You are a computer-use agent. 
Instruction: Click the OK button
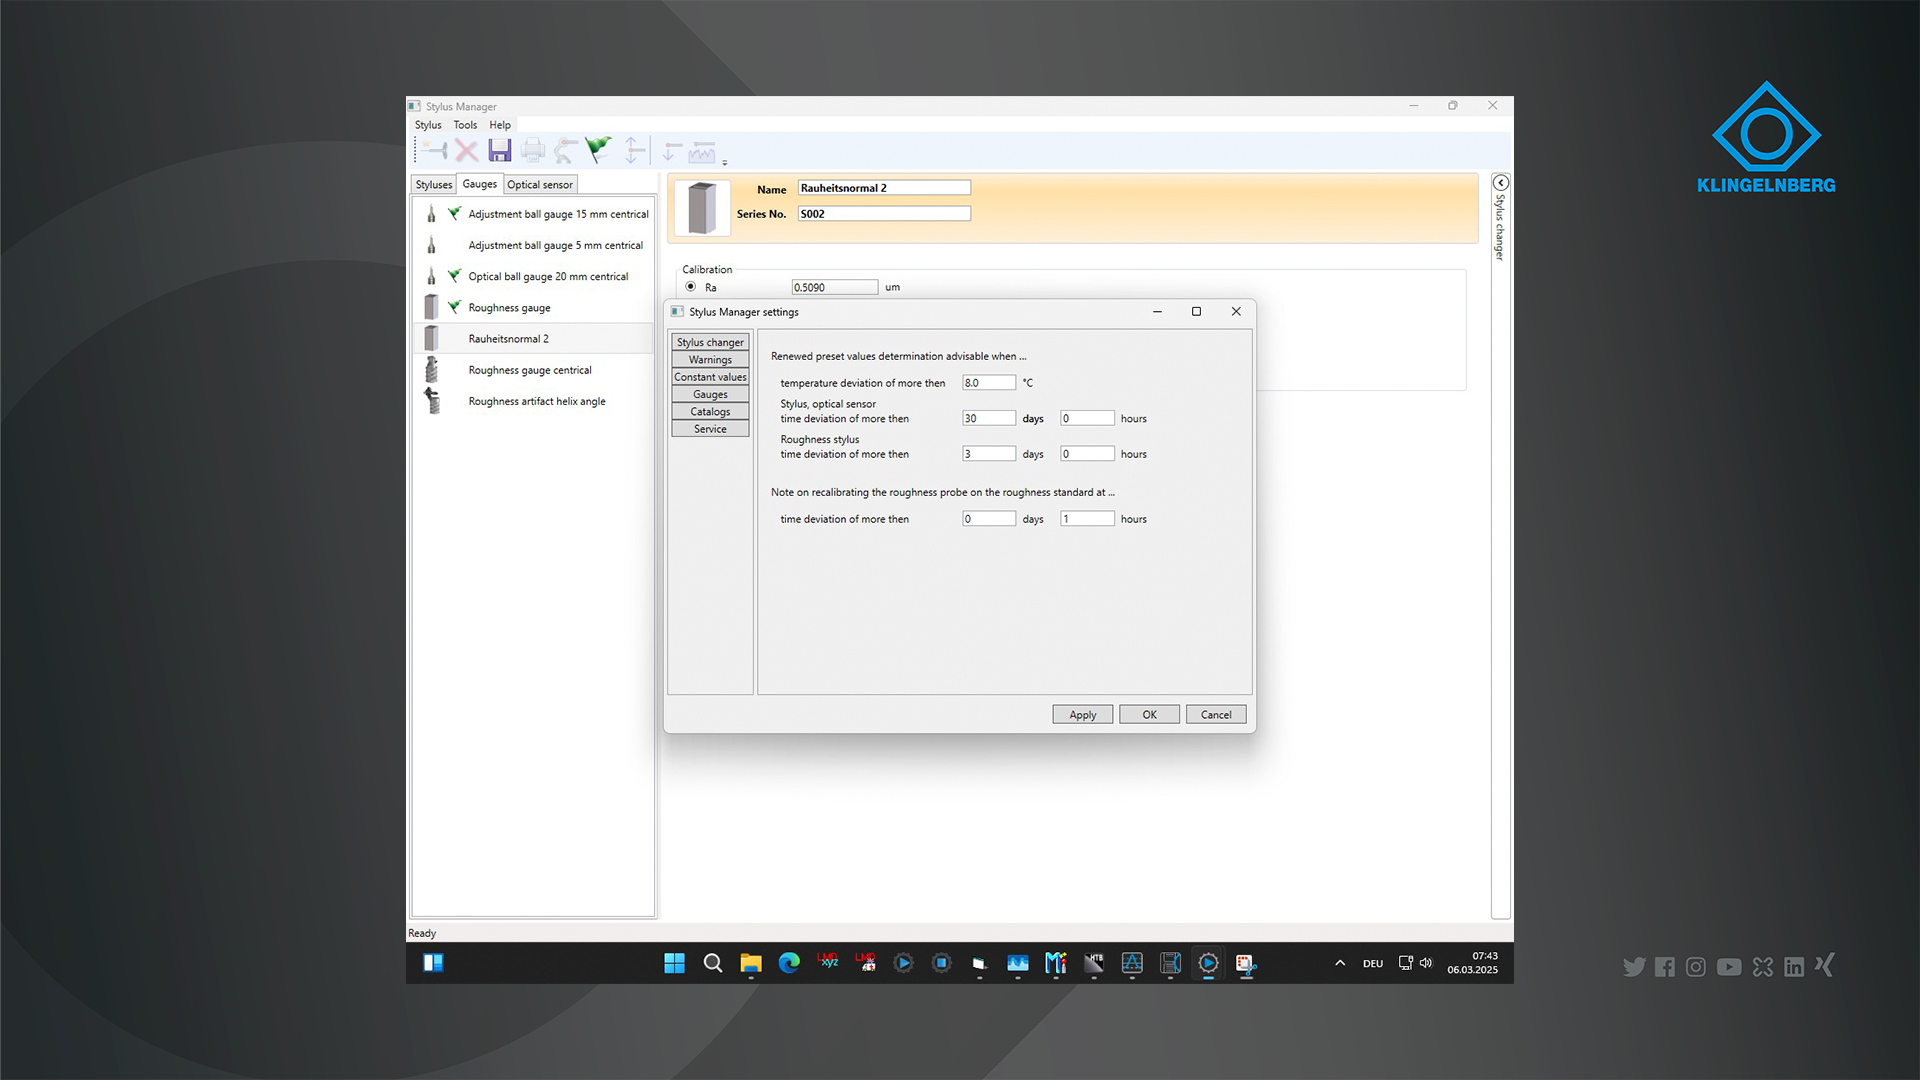point(1149,715)
